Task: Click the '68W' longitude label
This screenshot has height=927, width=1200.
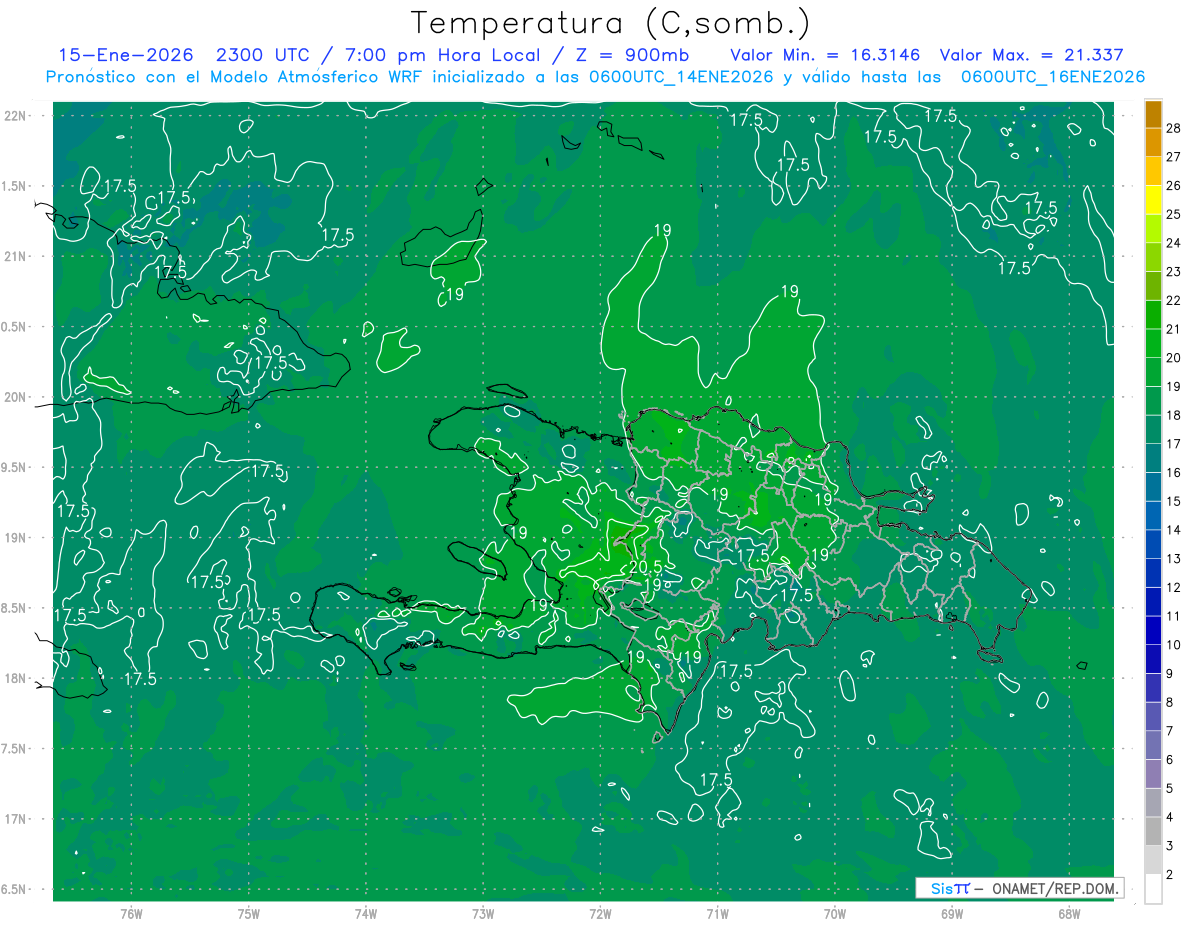Action: pos(1069,913)
